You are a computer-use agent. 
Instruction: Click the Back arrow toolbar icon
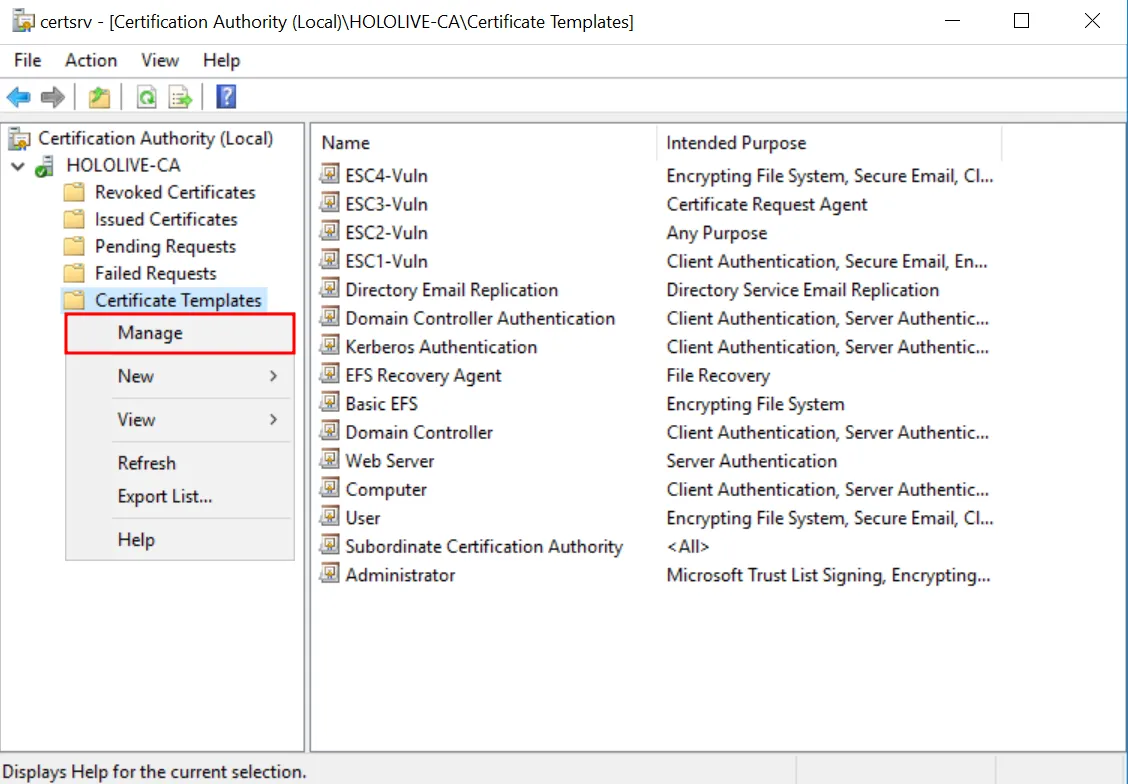[19, 97]
